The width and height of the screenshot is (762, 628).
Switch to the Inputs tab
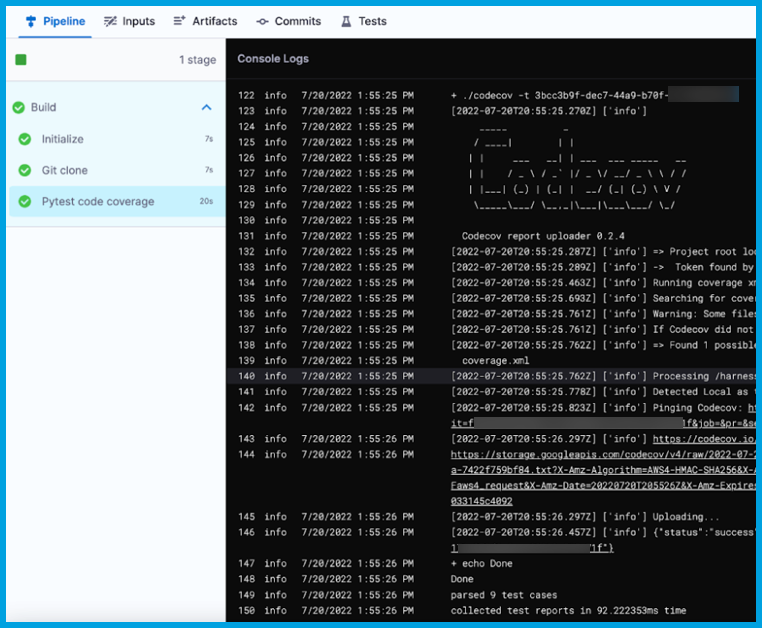(138, 21)
